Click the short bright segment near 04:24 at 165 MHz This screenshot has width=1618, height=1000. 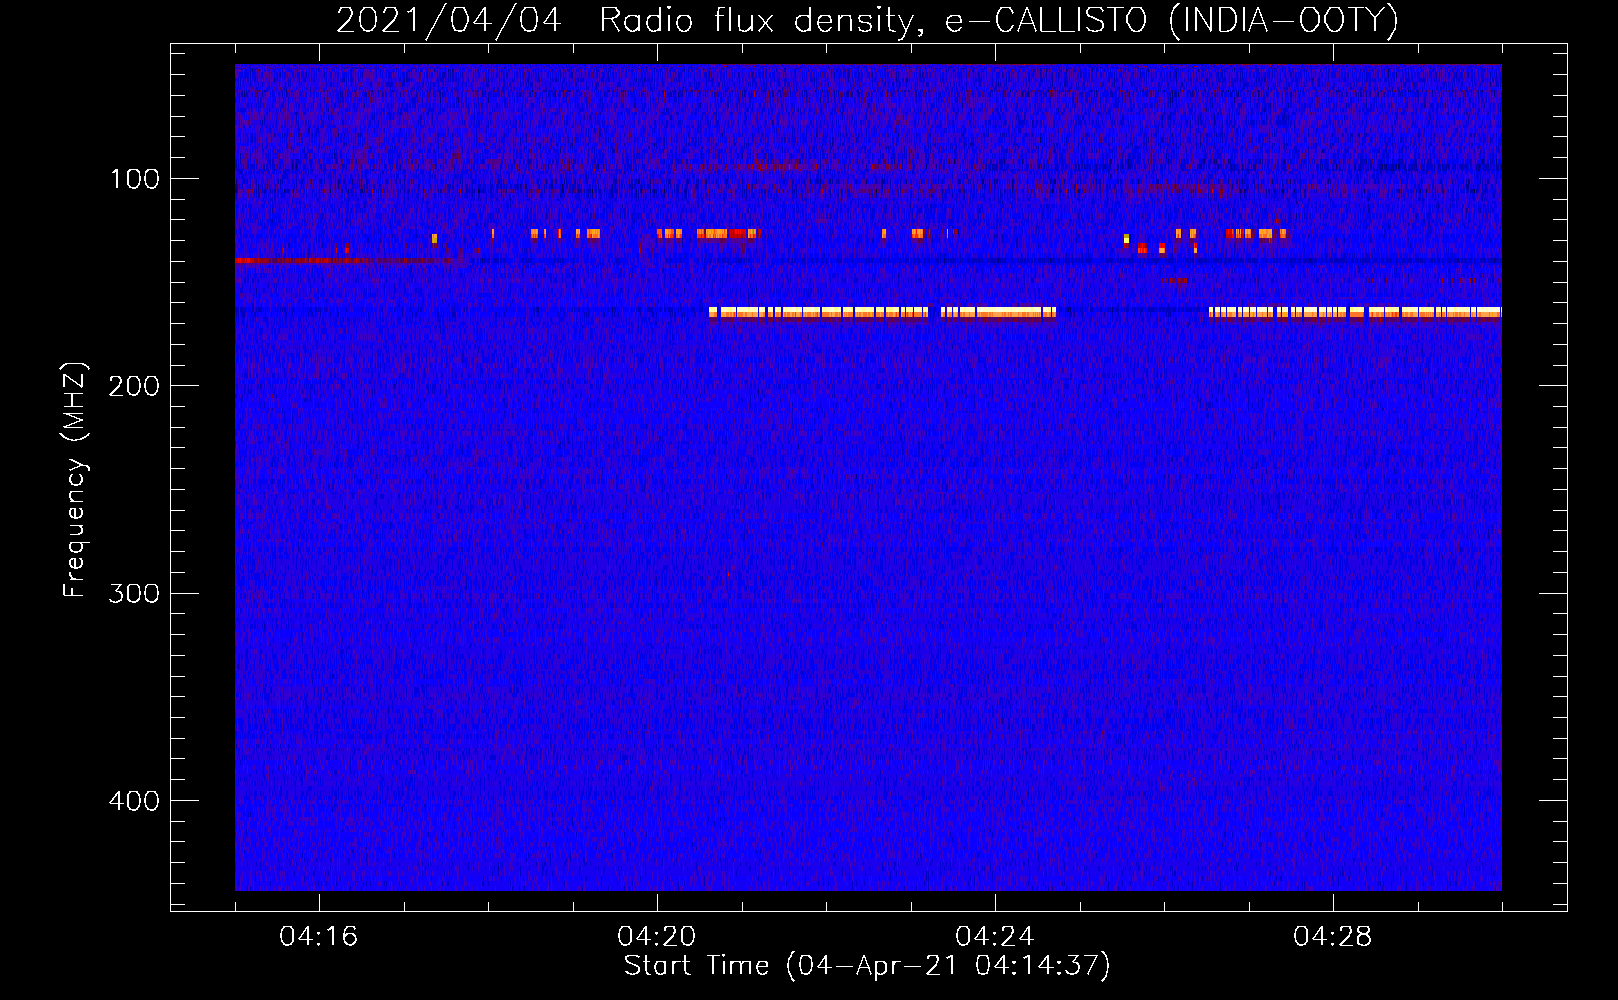click(x=998, y=312)
